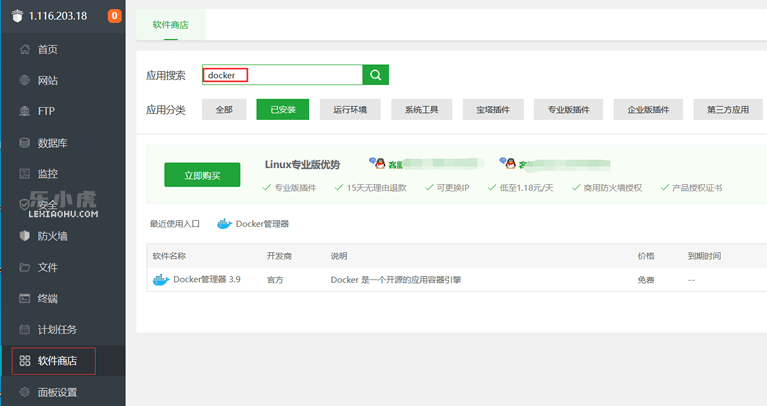Filter by 系统工具 category
Screen dimensions: 767x406
pos(422,110)
